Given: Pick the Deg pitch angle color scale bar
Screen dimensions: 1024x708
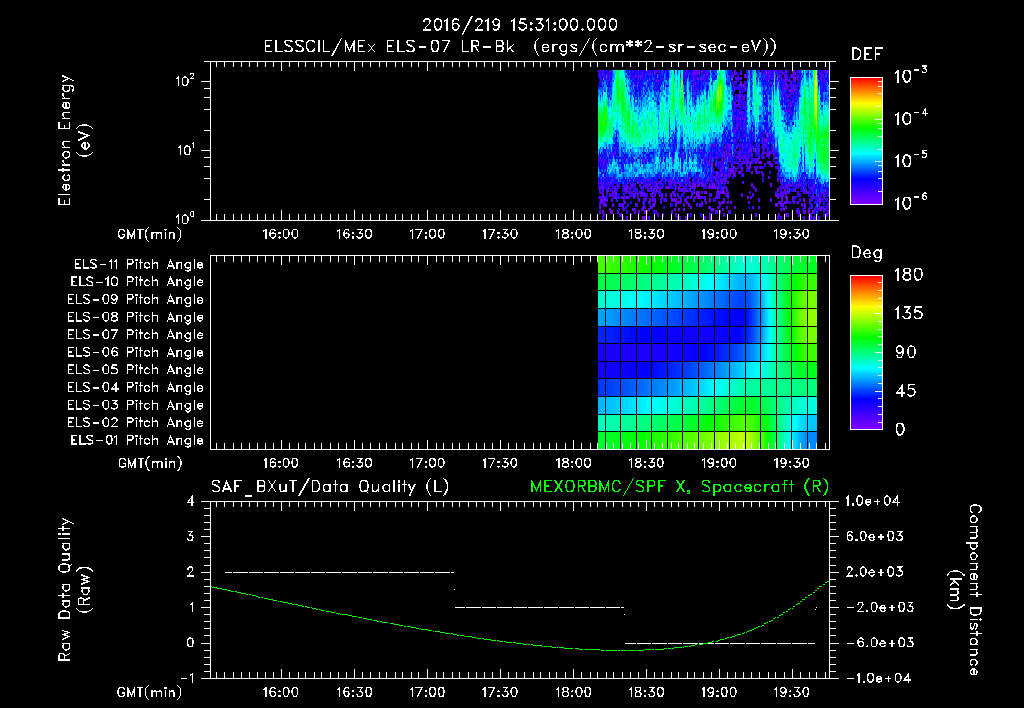Looking at the screenshot, I should pyautogui.click(x=867, y=352).
